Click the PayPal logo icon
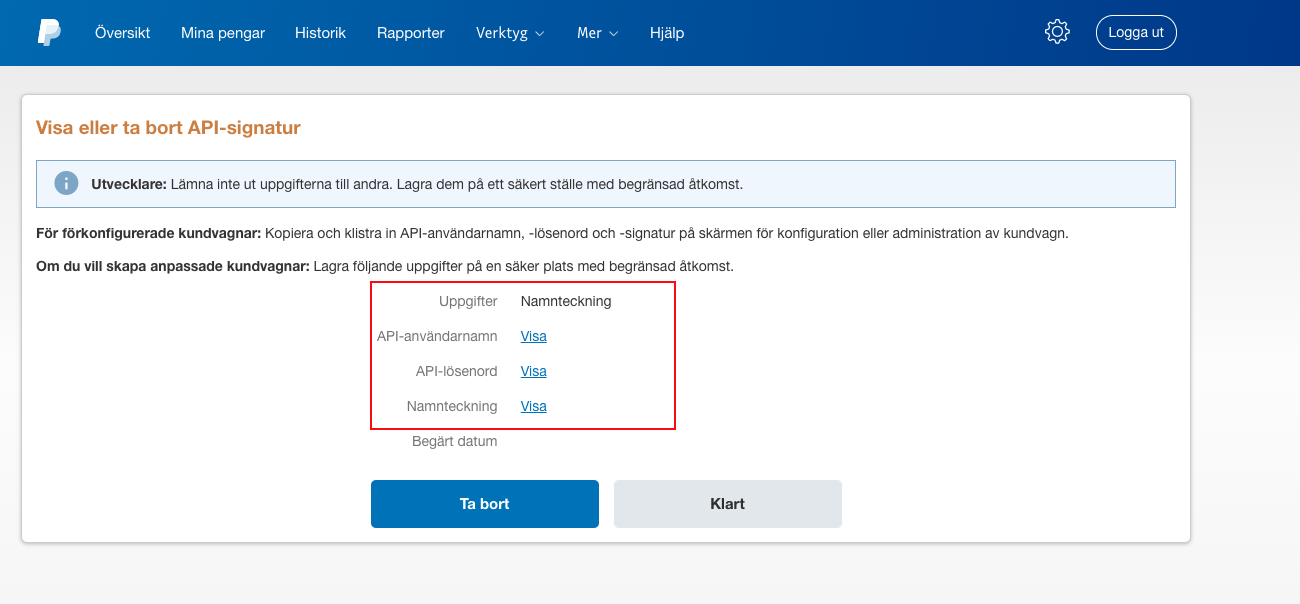The image size is (1300, 604). (49, 32)
